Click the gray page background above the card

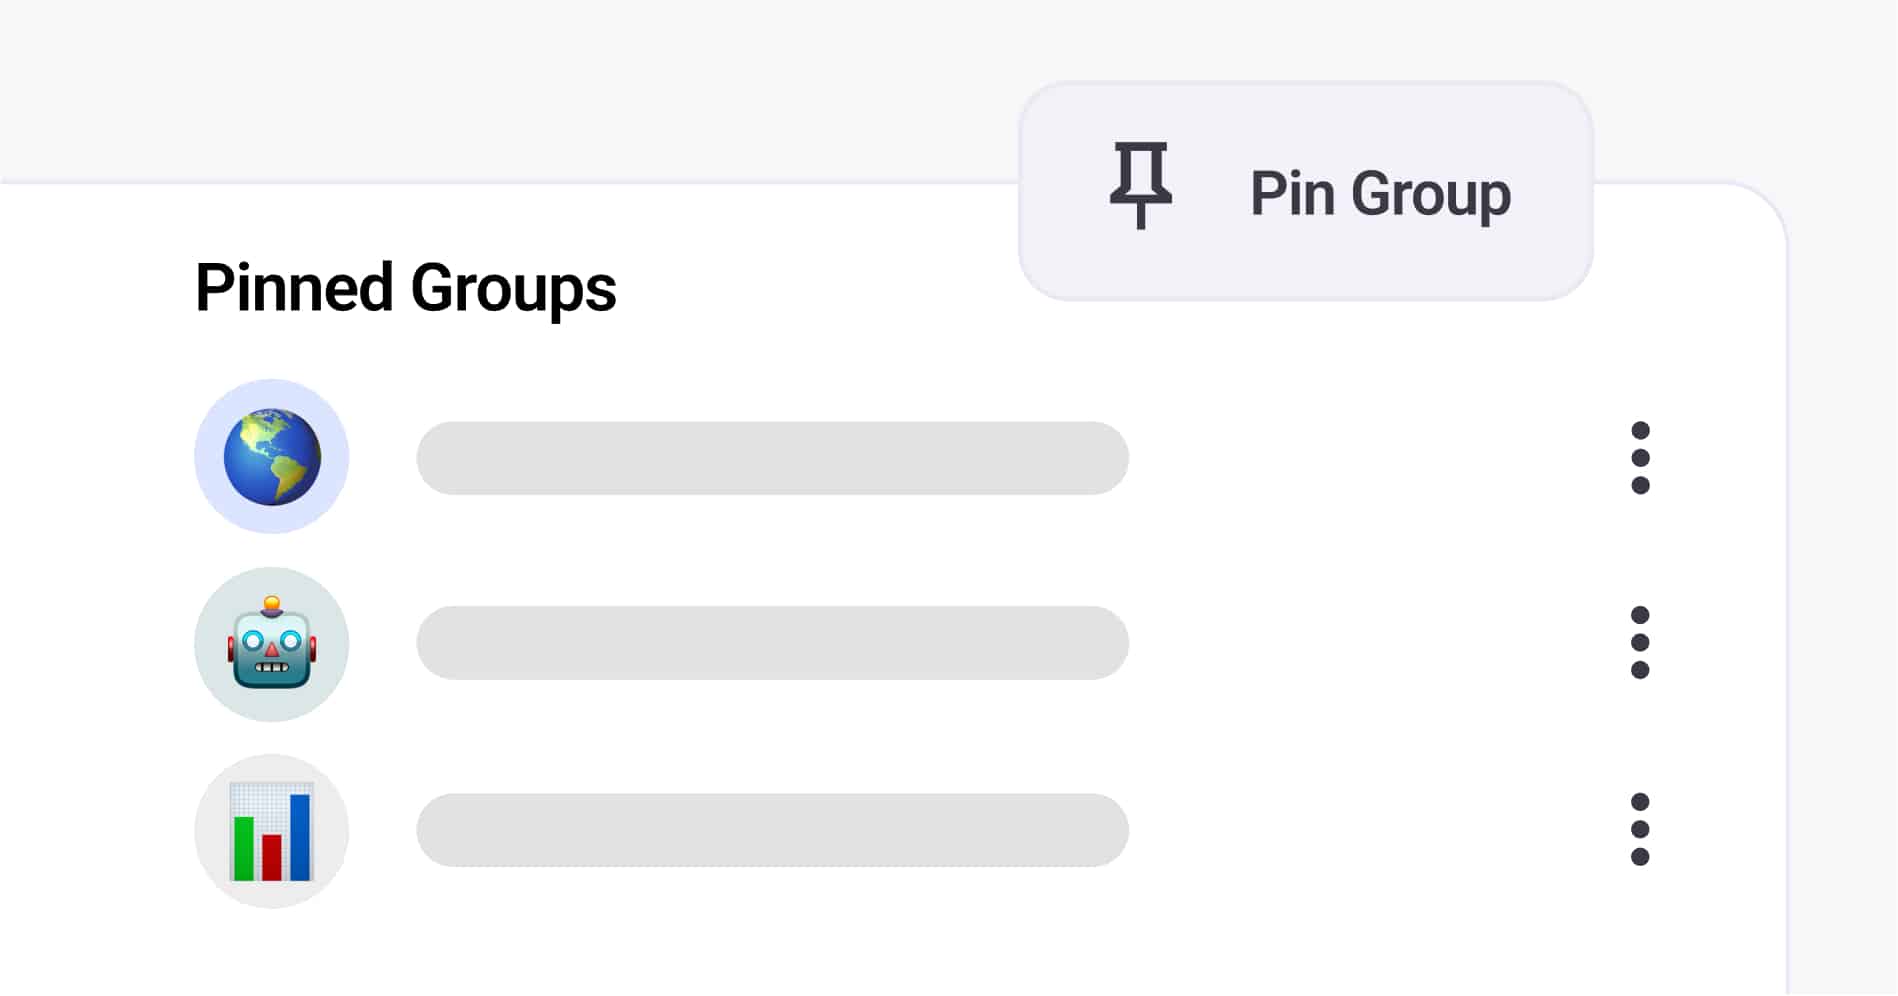(500, 90)
